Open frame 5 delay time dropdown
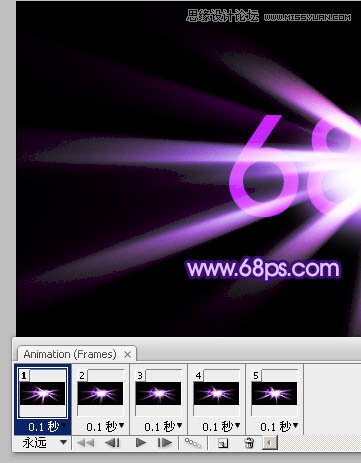The width and height of the screenshot is (361, 463). coord(279,426)
